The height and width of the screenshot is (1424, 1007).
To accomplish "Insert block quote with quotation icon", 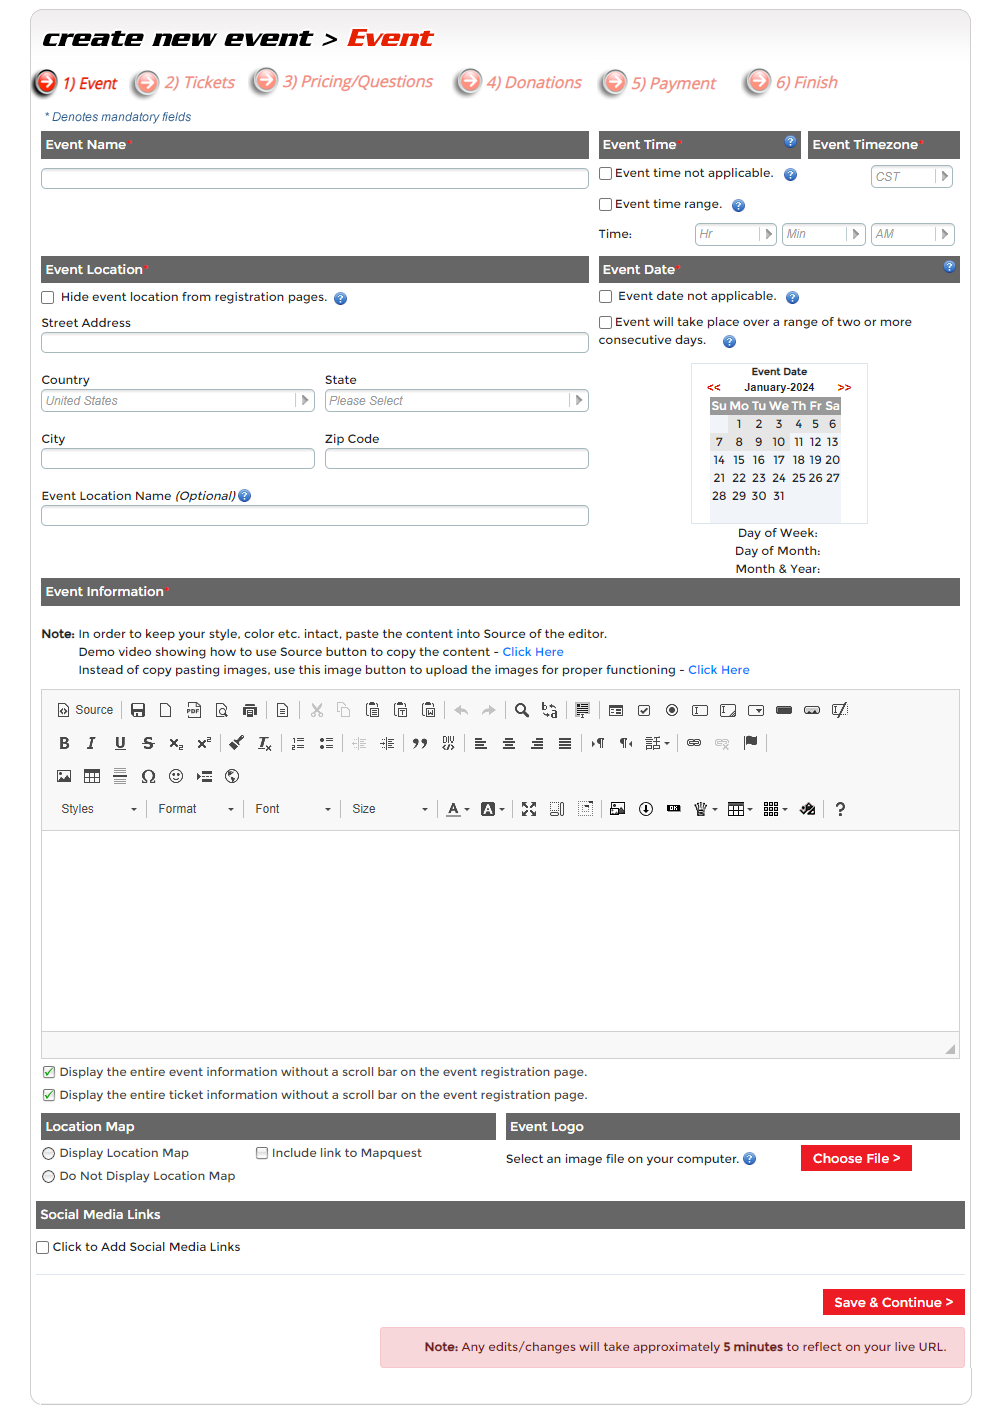I will (x=420, y=743).
